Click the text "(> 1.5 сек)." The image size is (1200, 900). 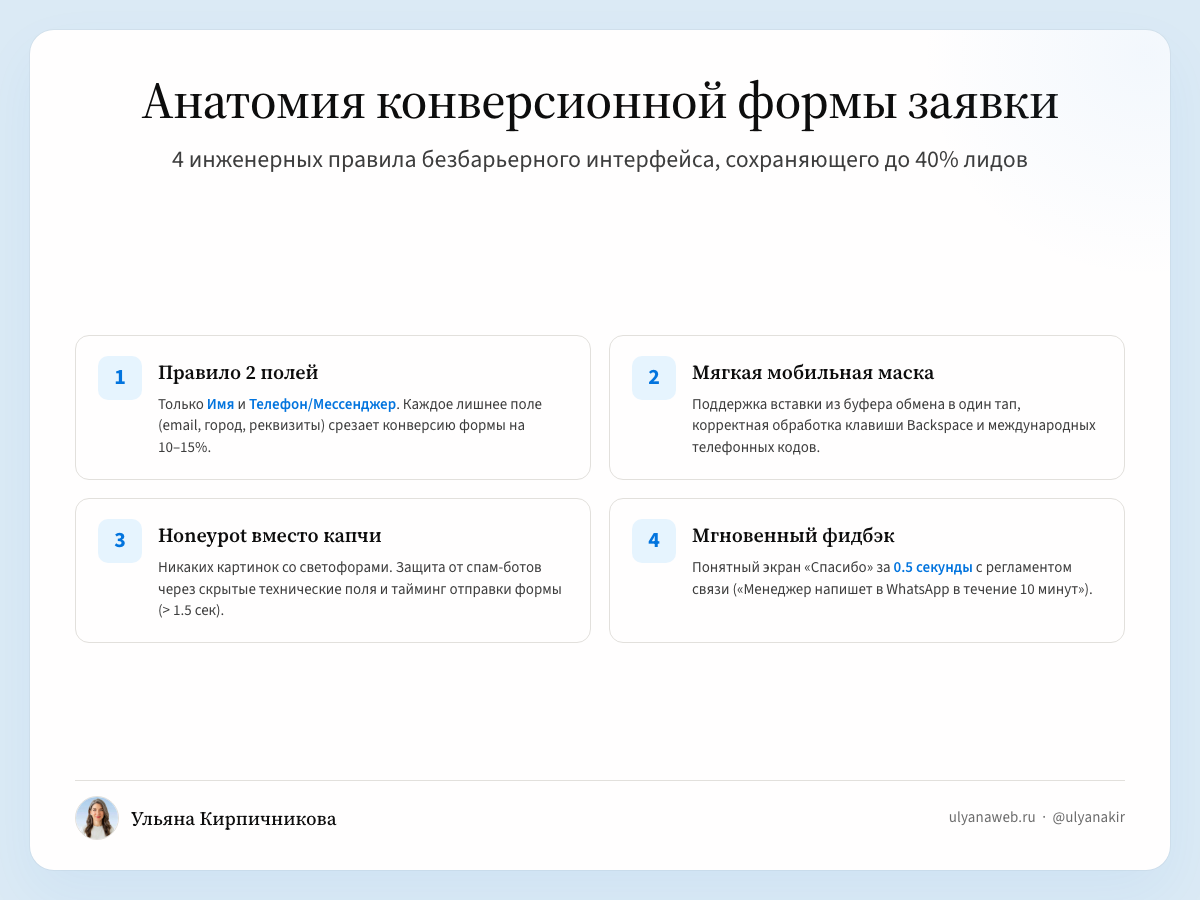(191, 610)
